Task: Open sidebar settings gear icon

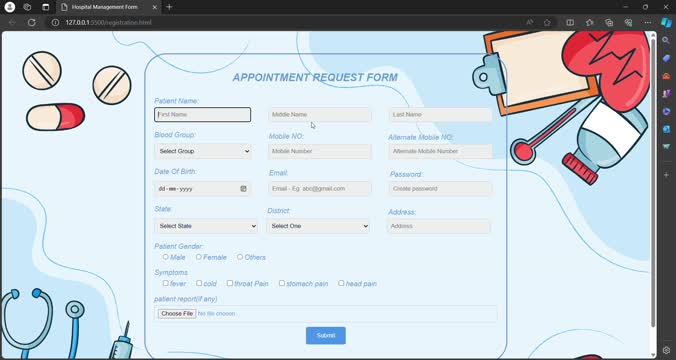Action: (666, 350)
